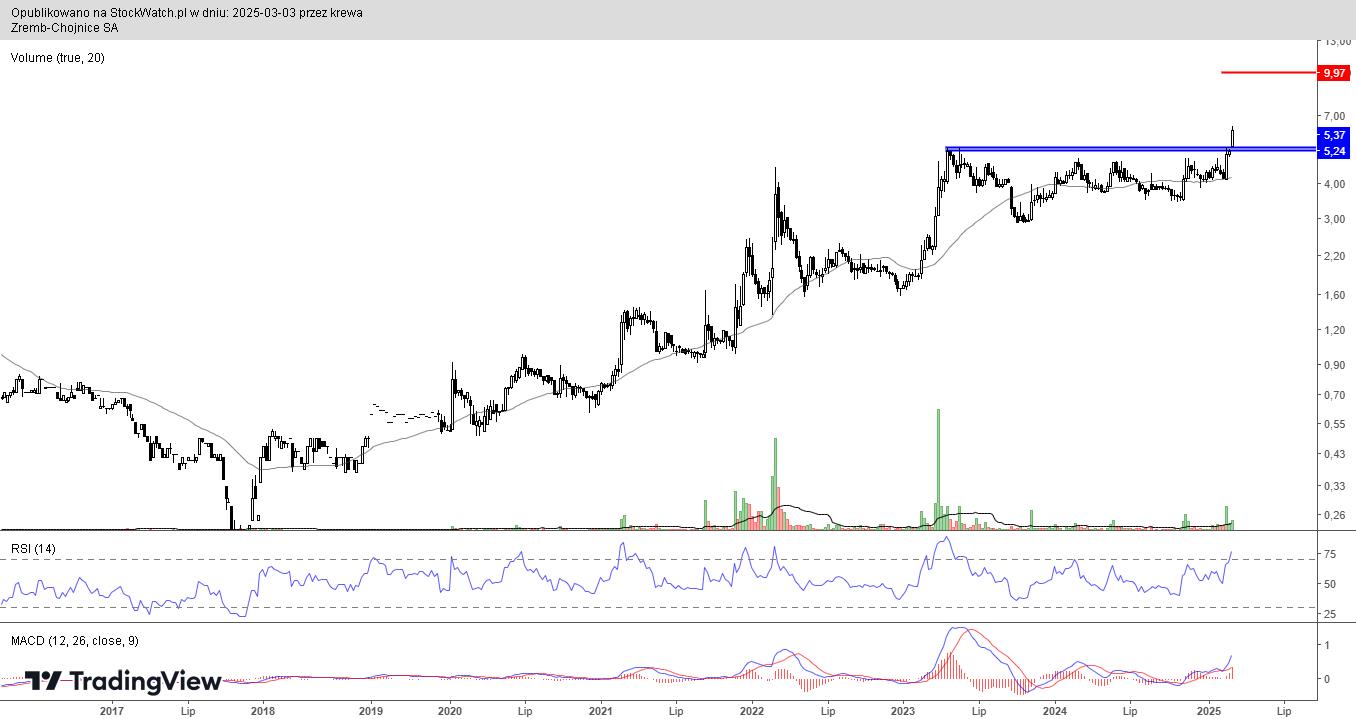Click the 2024 year label on time axis
Screen dimensions: 1356x719
tap(1054, 711)
